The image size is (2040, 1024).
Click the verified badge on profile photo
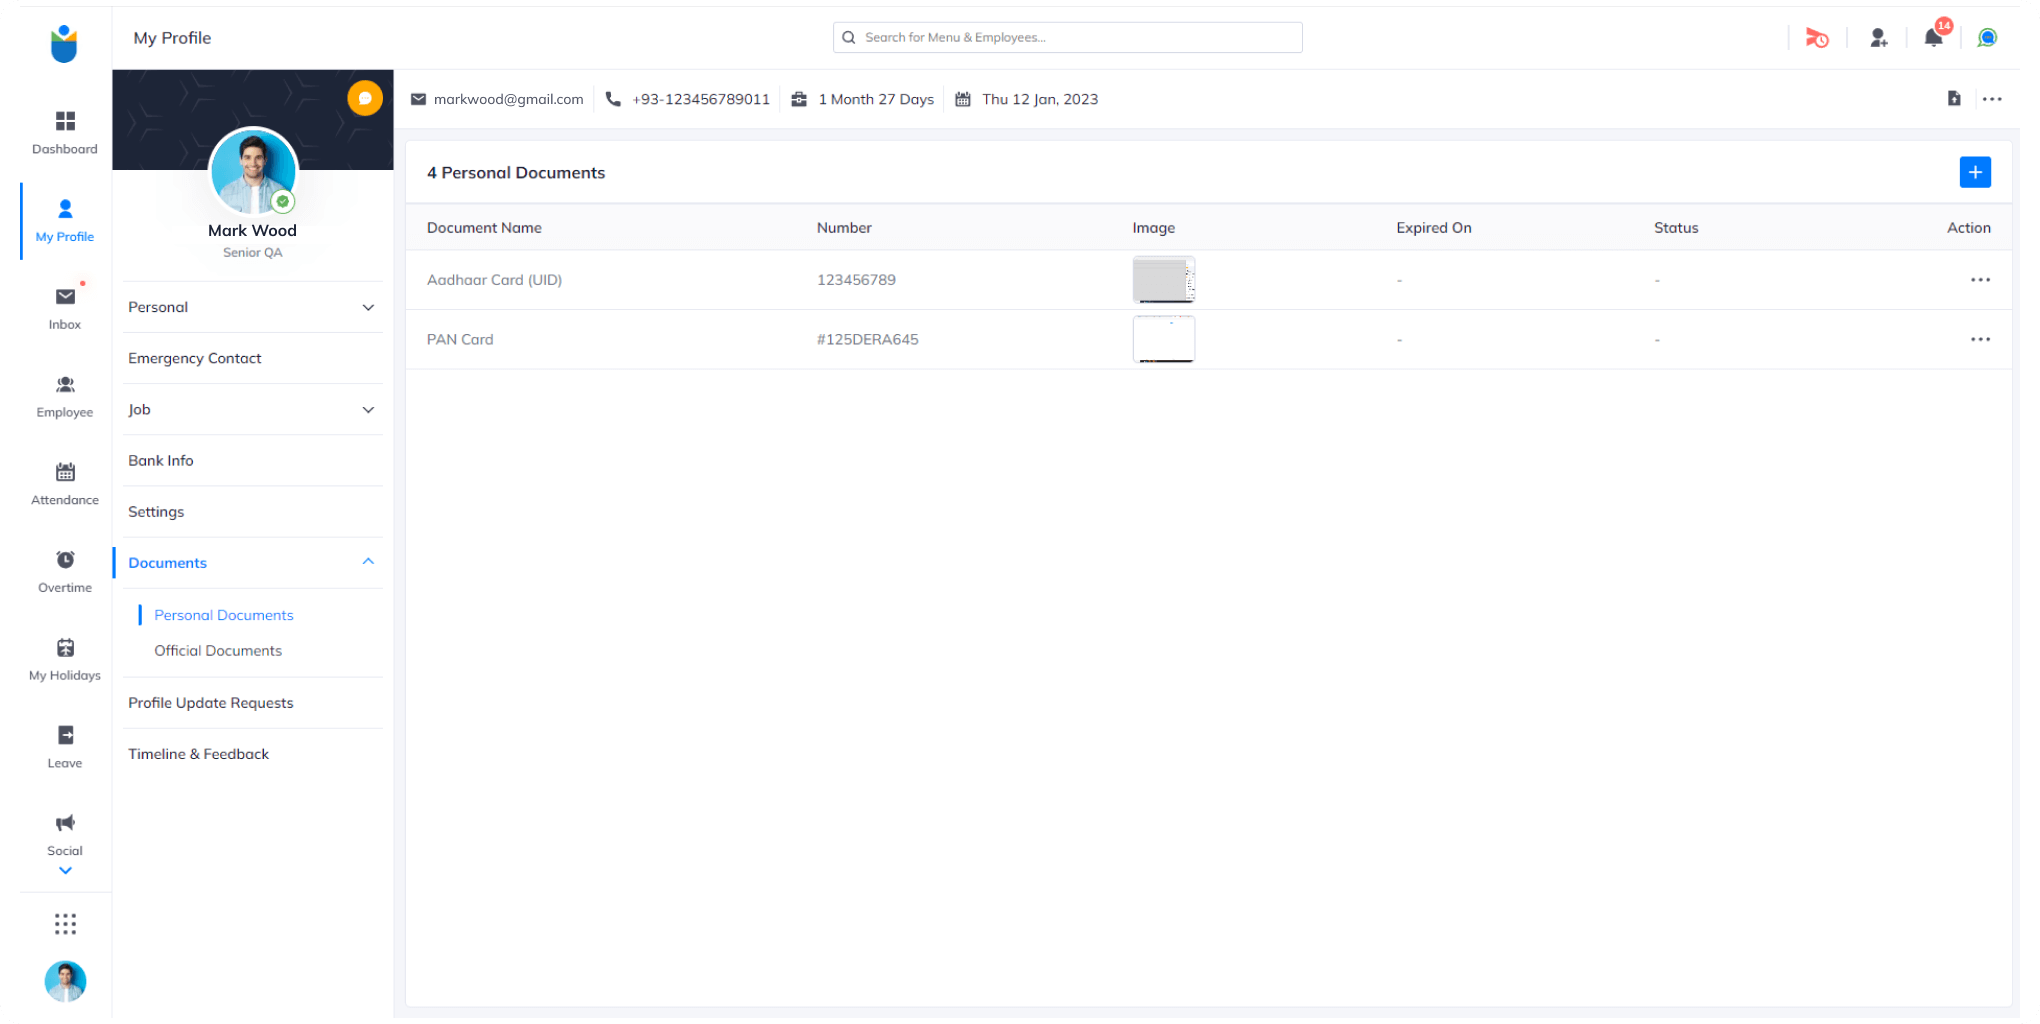284,201
